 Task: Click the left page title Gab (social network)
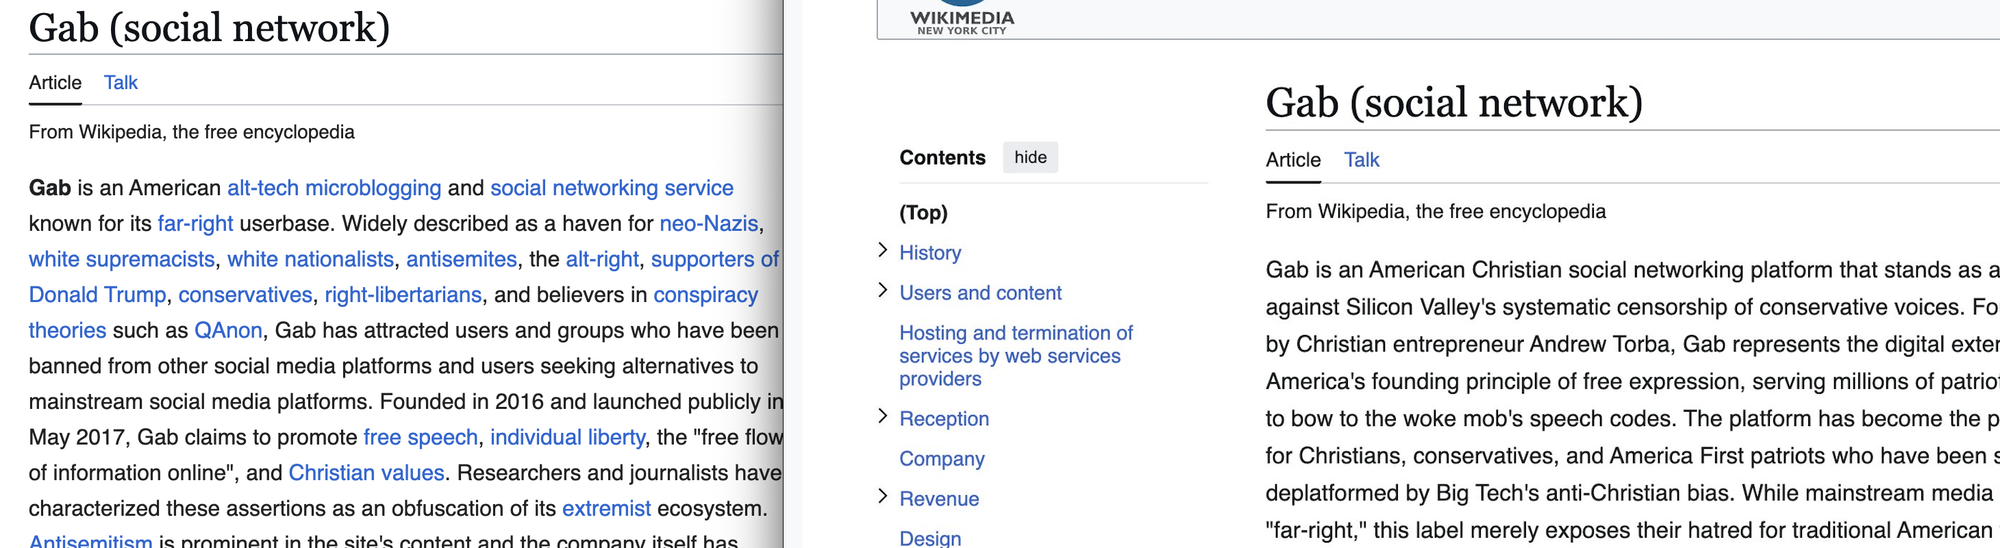click(209, 28)
